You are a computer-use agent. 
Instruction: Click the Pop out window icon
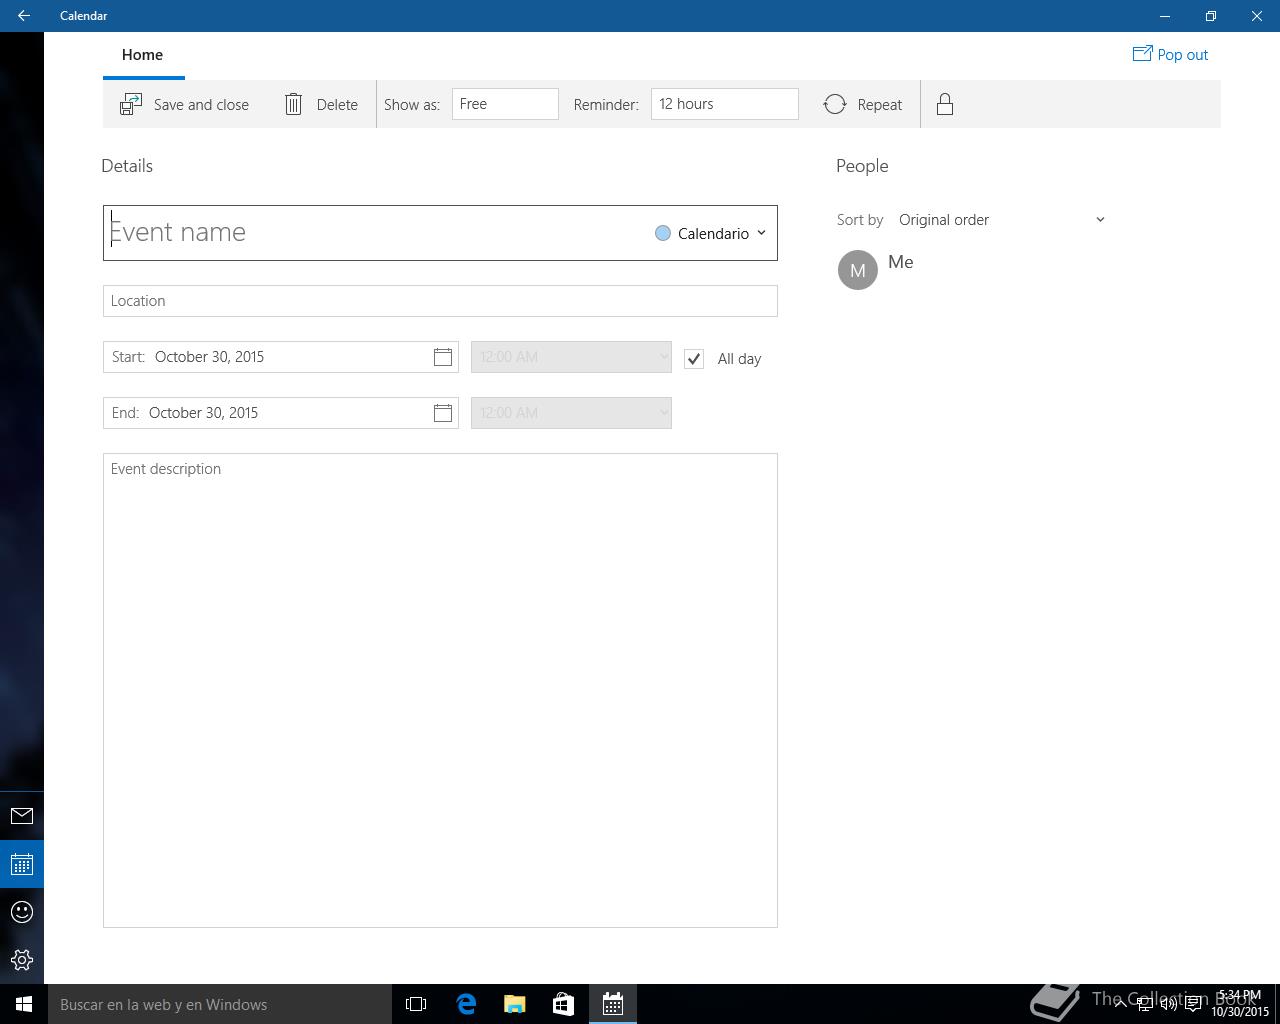pyautogui.click(x=1142, y=54)
